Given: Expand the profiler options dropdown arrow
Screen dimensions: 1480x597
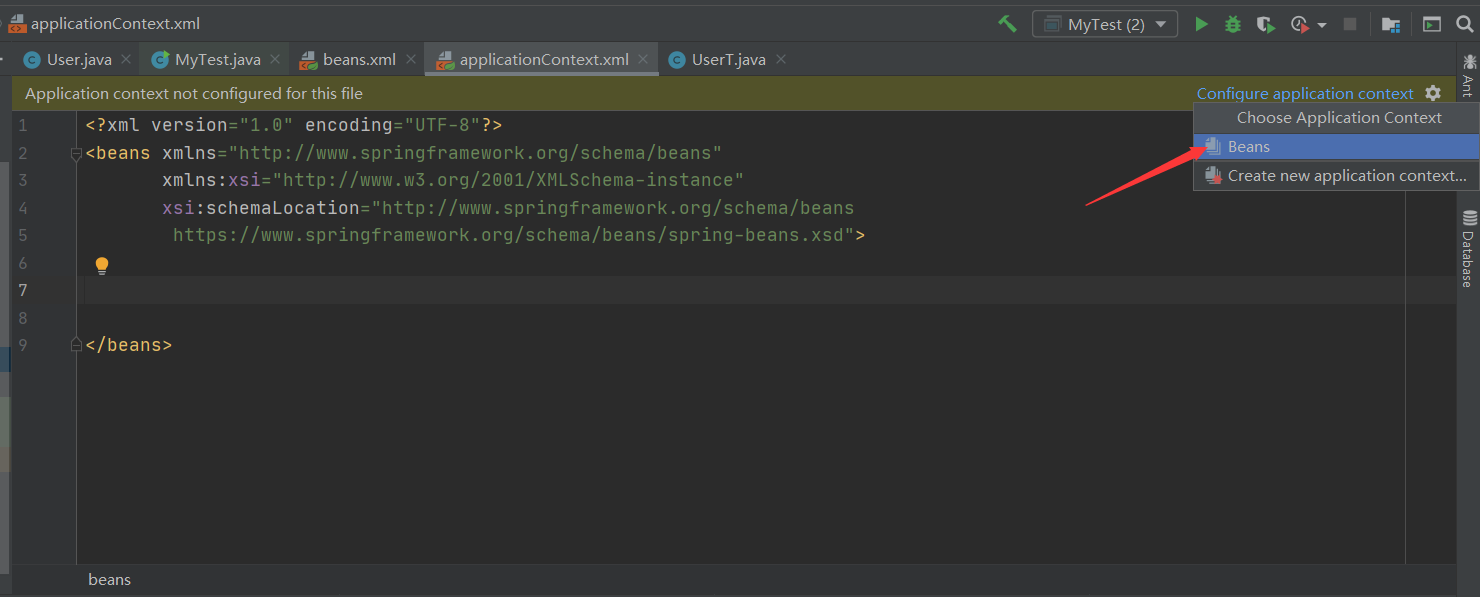Looking at the screenshot, I should [1322, 24].
